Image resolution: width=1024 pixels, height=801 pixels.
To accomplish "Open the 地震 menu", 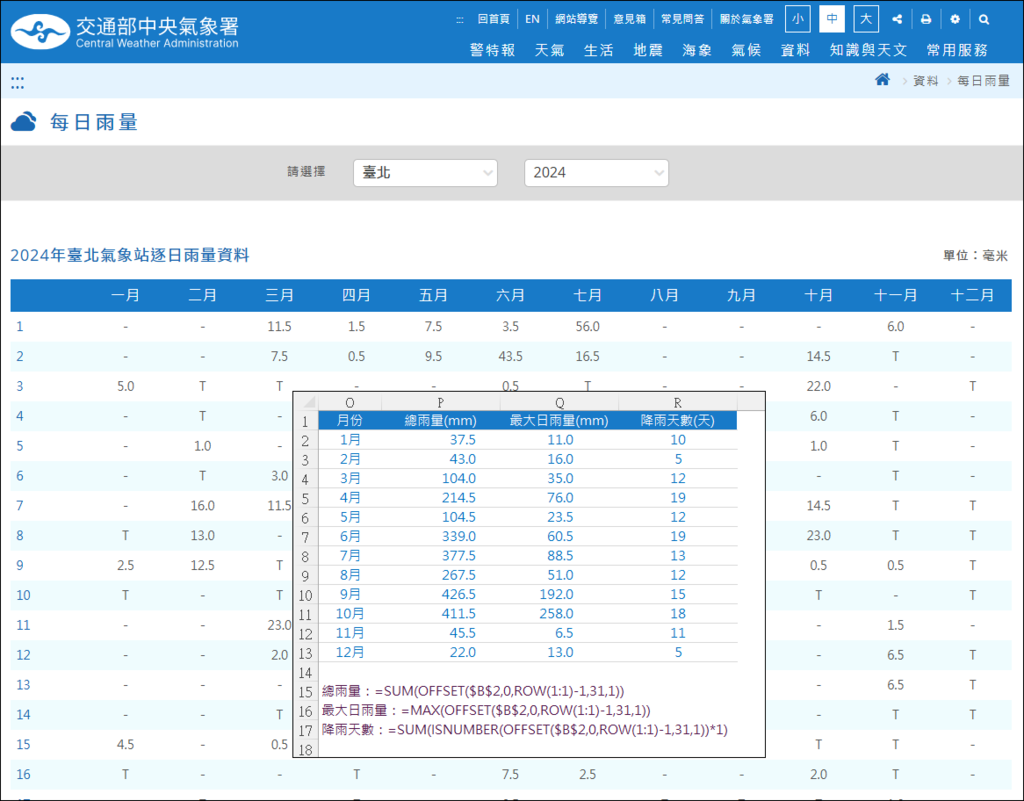I will pos(648,50).
